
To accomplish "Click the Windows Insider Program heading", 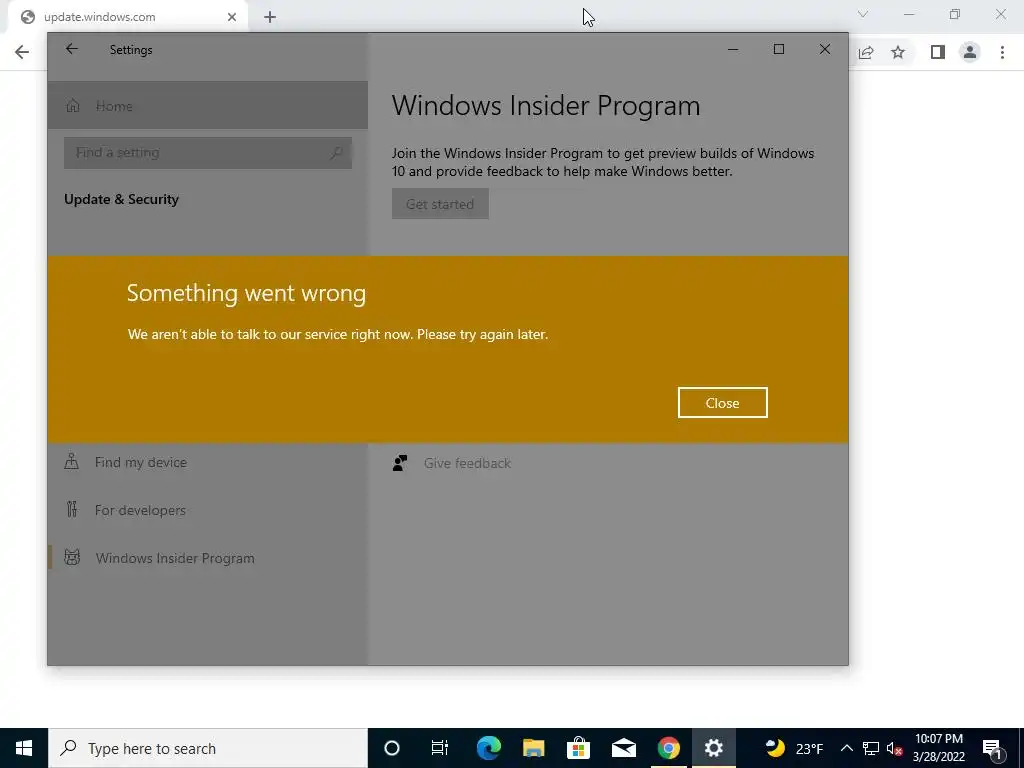I will tap(546, 106).
